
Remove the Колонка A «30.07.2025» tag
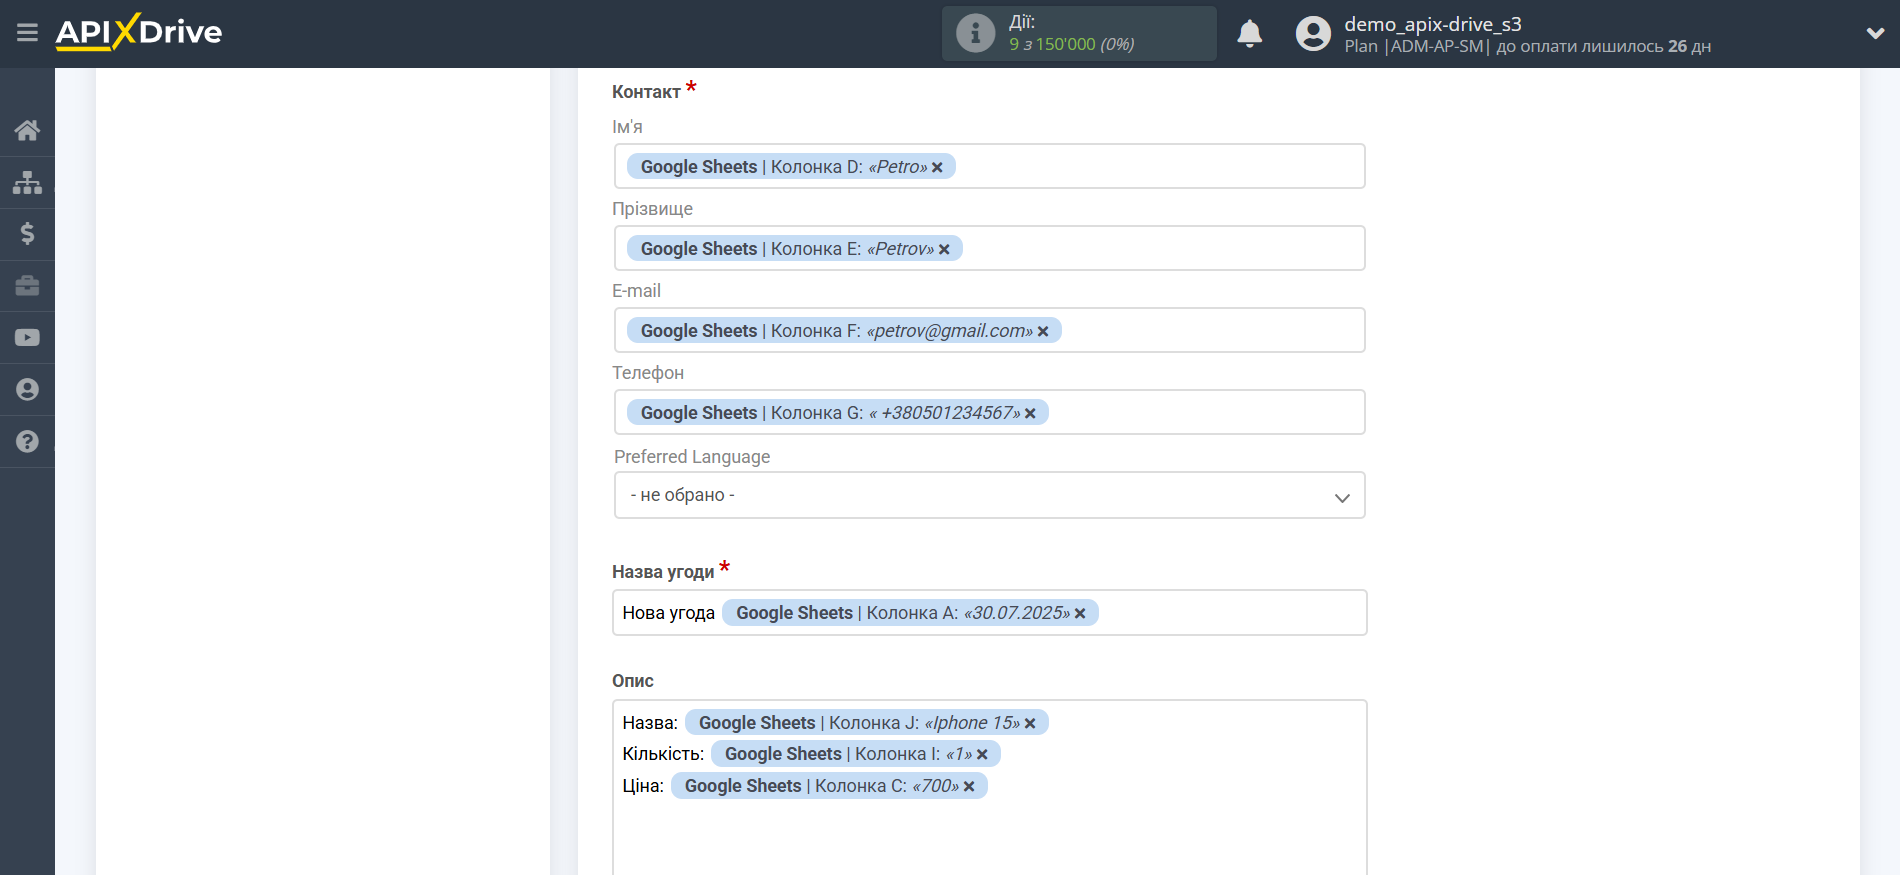(x=1080, y=614)
